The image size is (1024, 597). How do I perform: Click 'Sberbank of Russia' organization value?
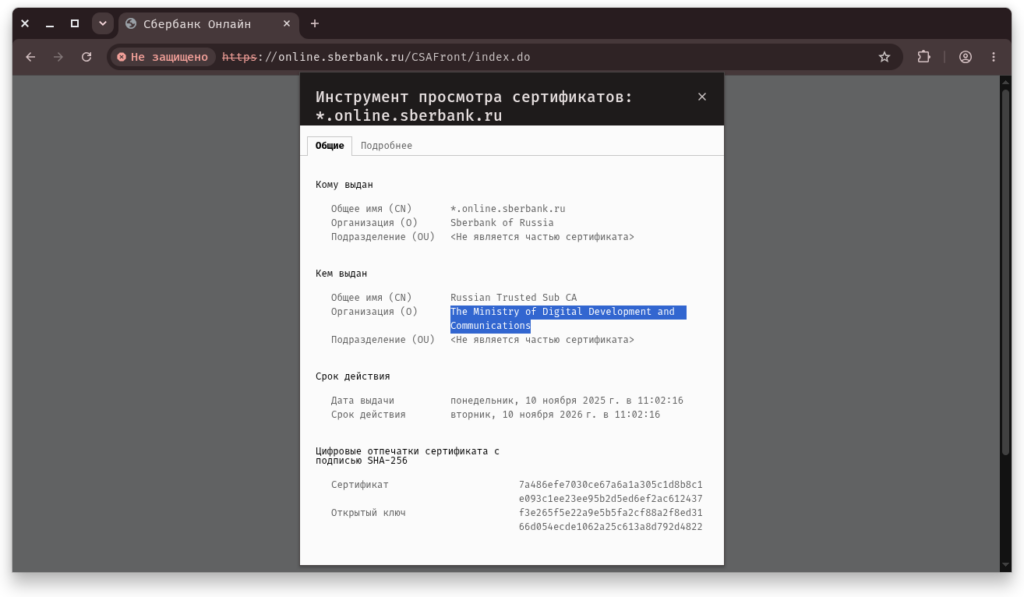point(502,223)
